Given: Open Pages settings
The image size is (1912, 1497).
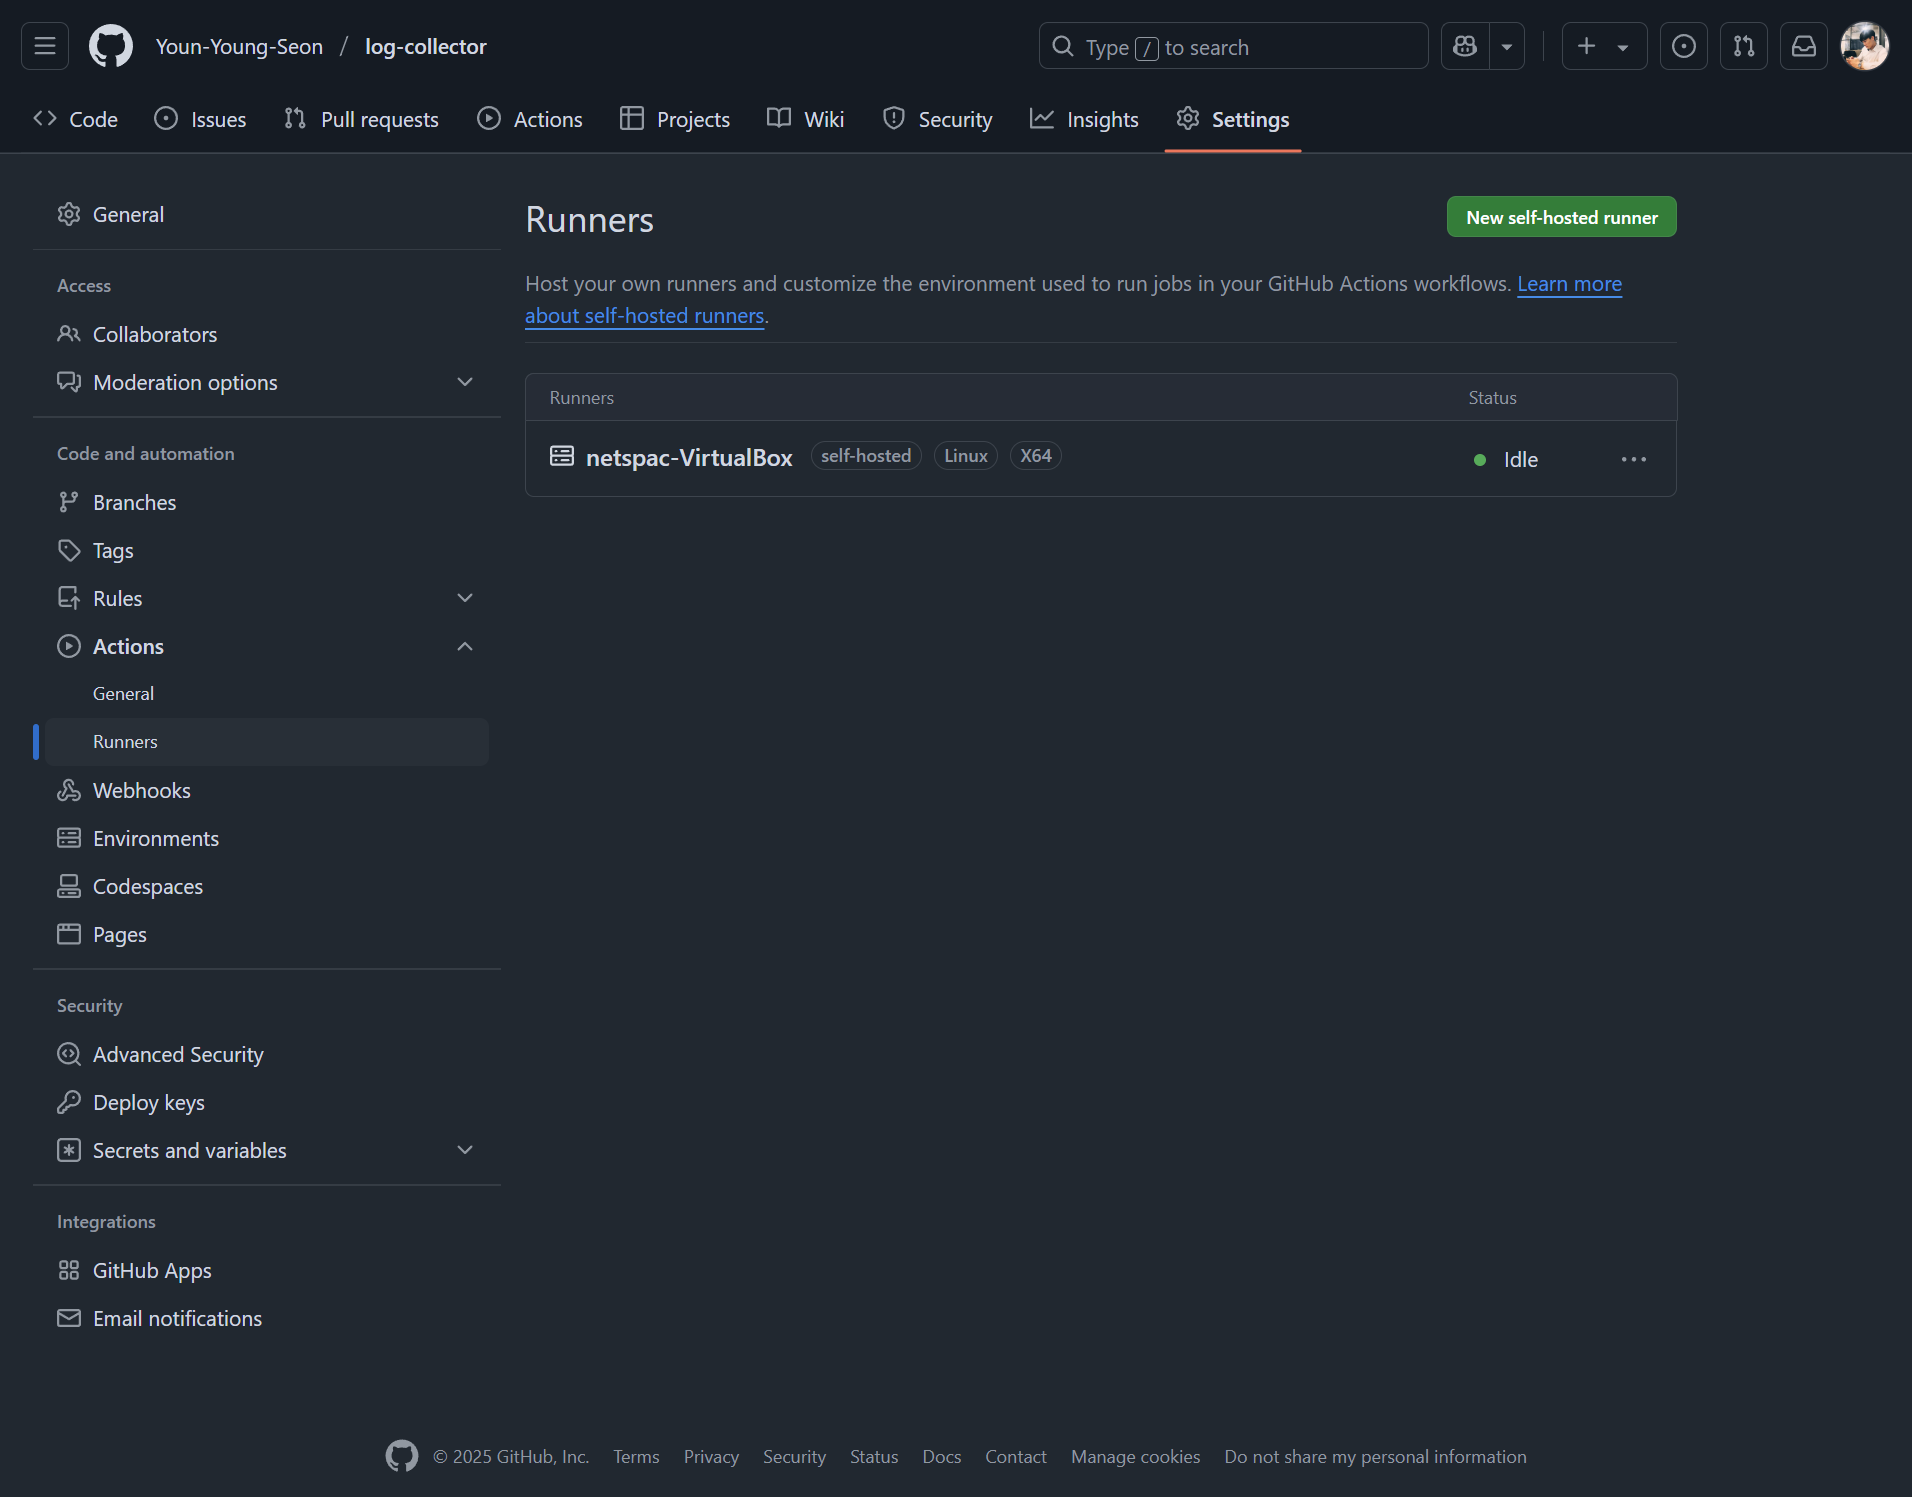Looking at the screenshot, I should [x=267, y=934].
